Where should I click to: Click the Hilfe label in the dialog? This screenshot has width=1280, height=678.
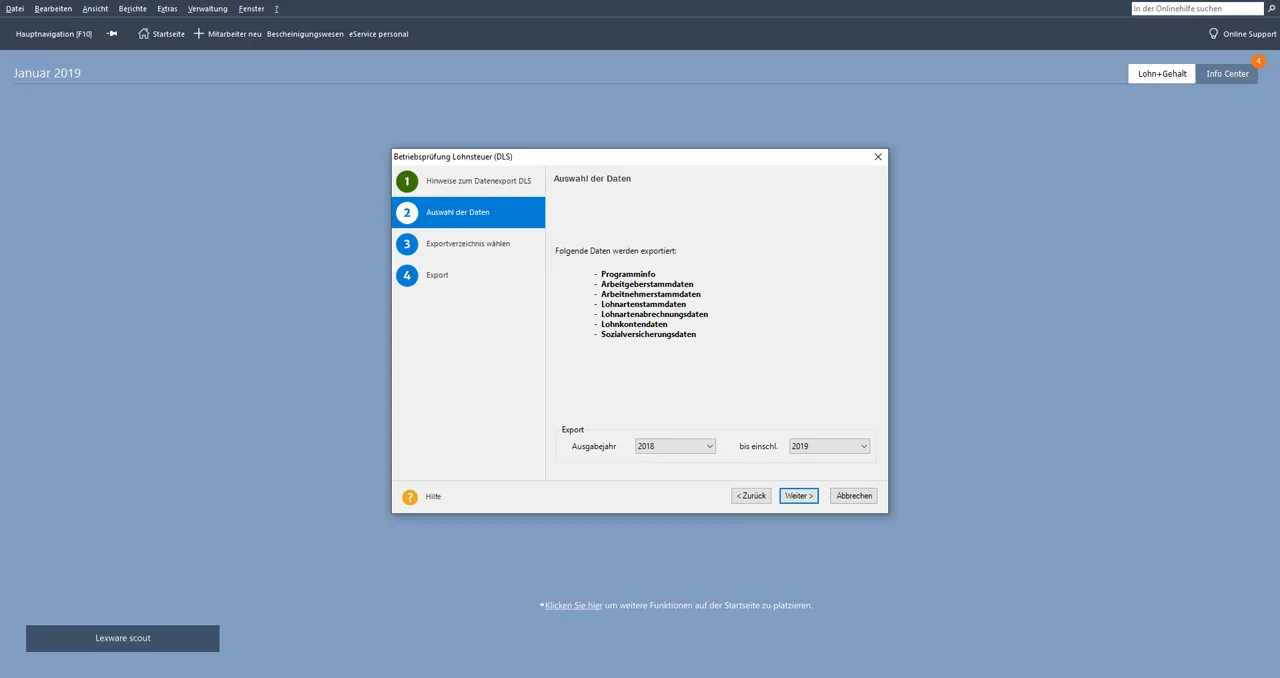tap(433, 497)
